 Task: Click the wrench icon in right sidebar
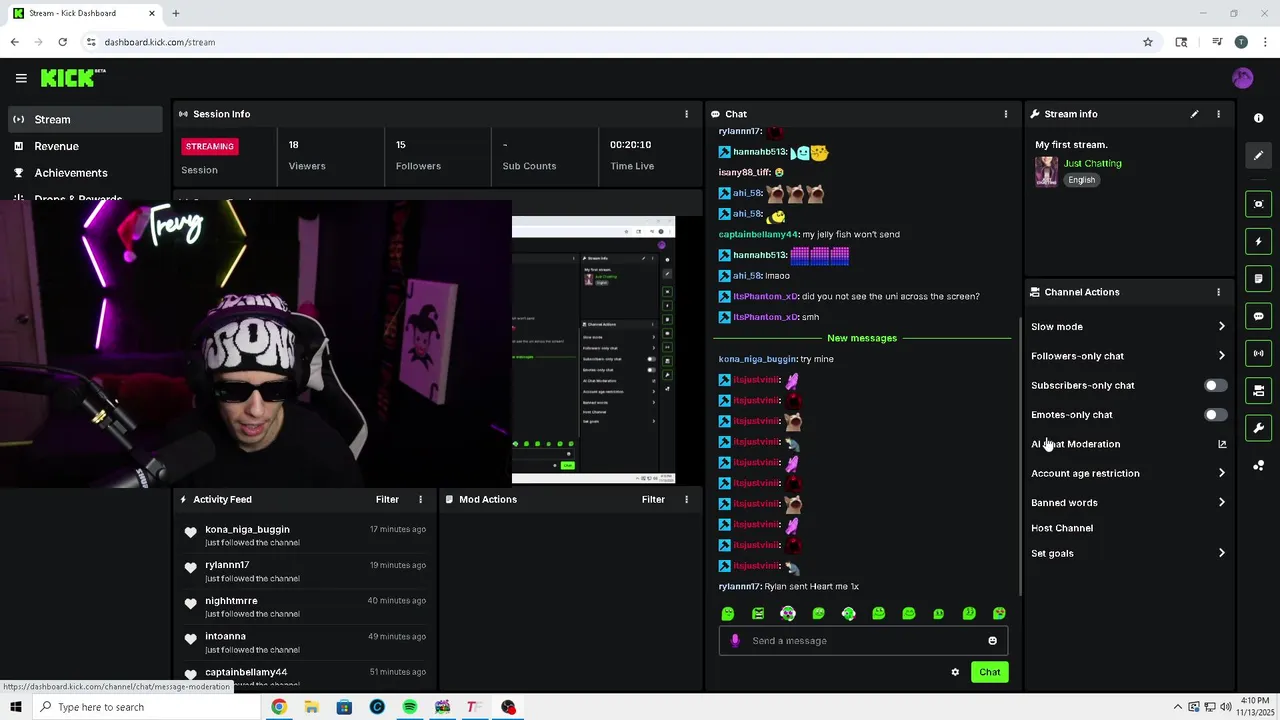point(1258,428)
